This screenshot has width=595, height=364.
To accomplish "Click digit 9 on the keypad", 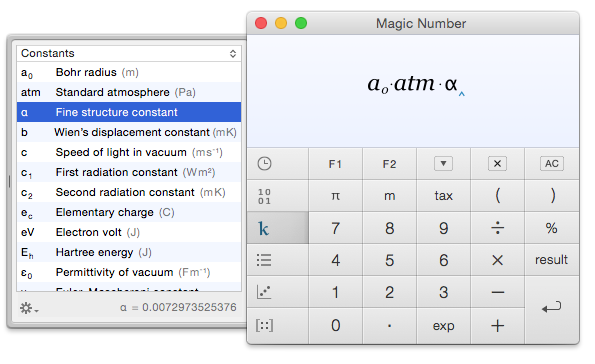I will [443, 228].
